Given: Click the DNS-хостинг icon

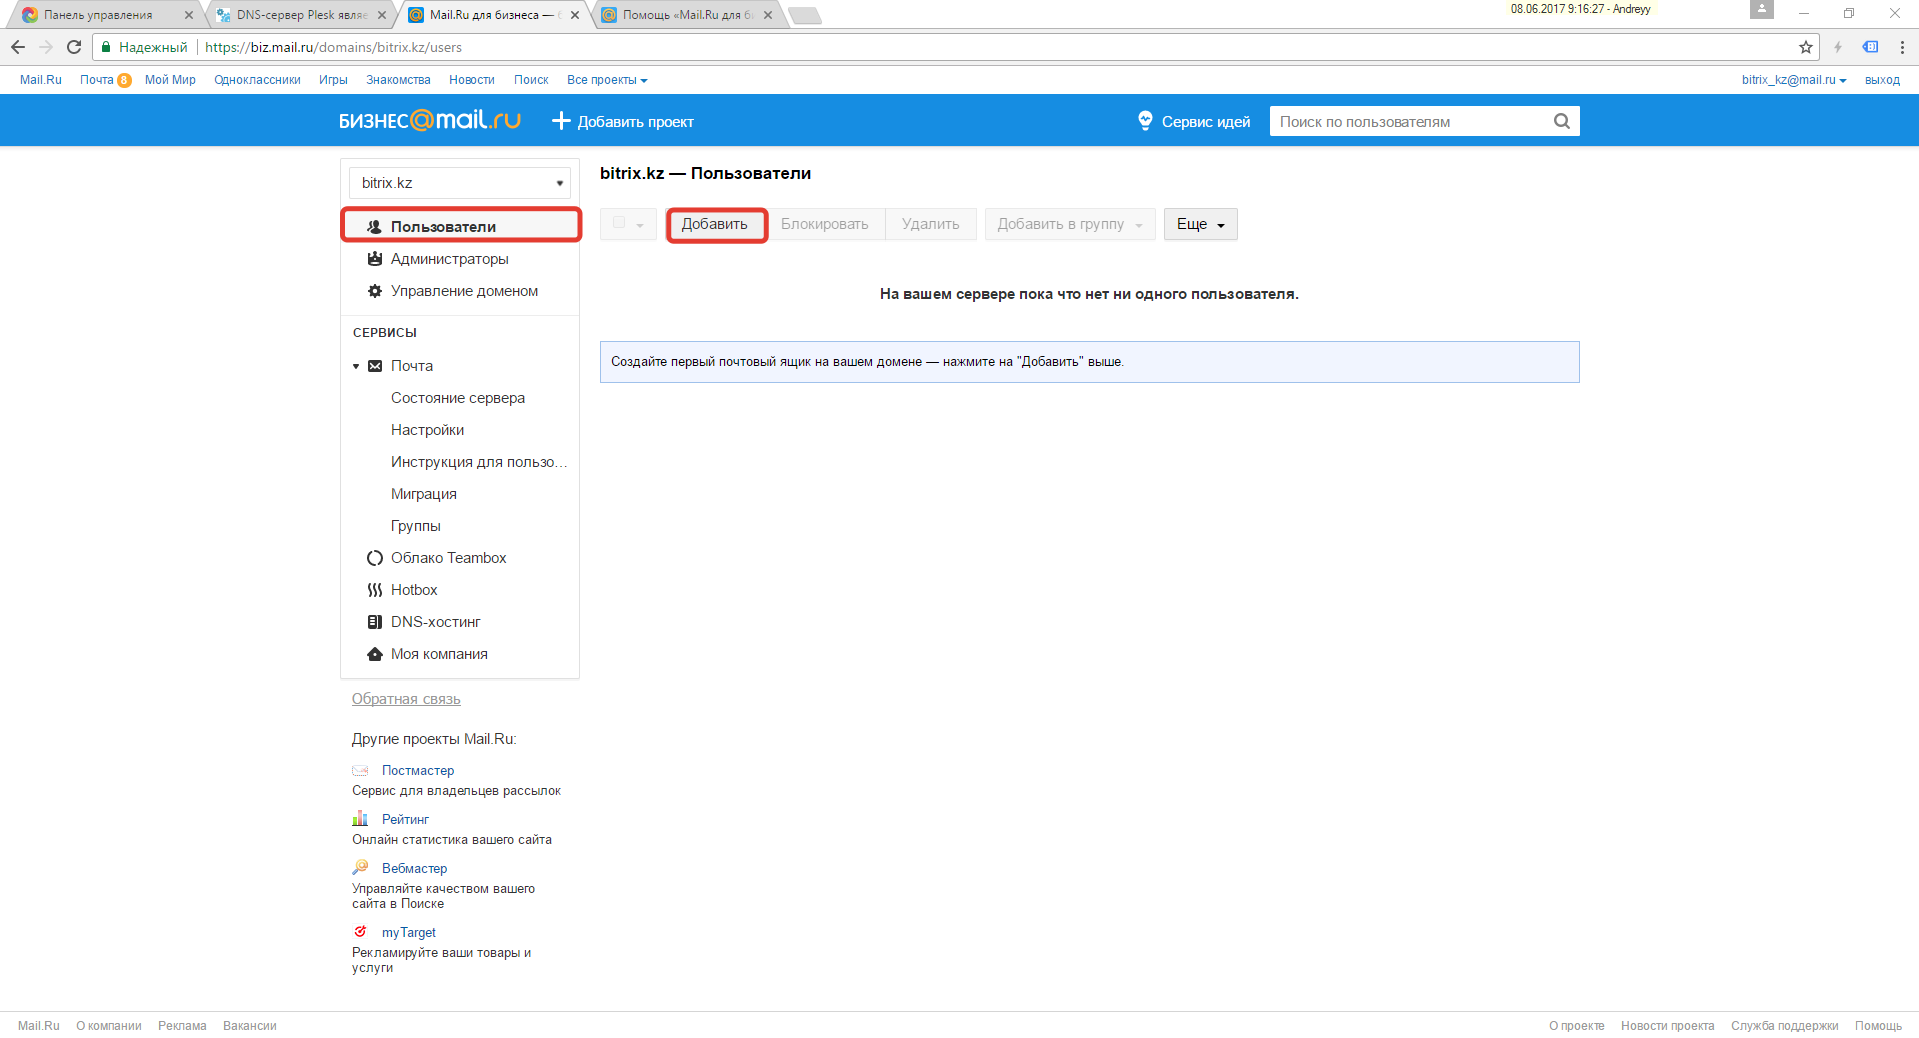Looking at the screenshot, I should (x=374, y=622).
